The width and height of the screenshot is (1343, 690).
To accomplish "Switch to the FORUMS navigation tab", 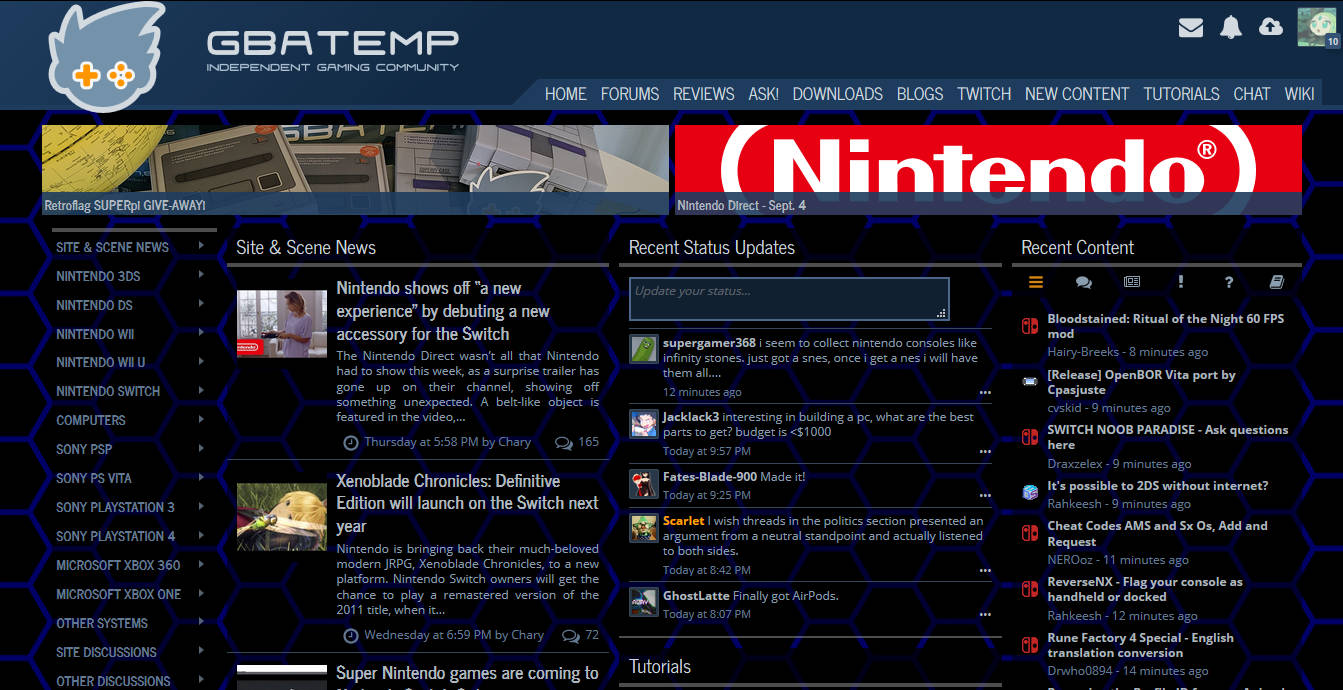I will 629,93.
